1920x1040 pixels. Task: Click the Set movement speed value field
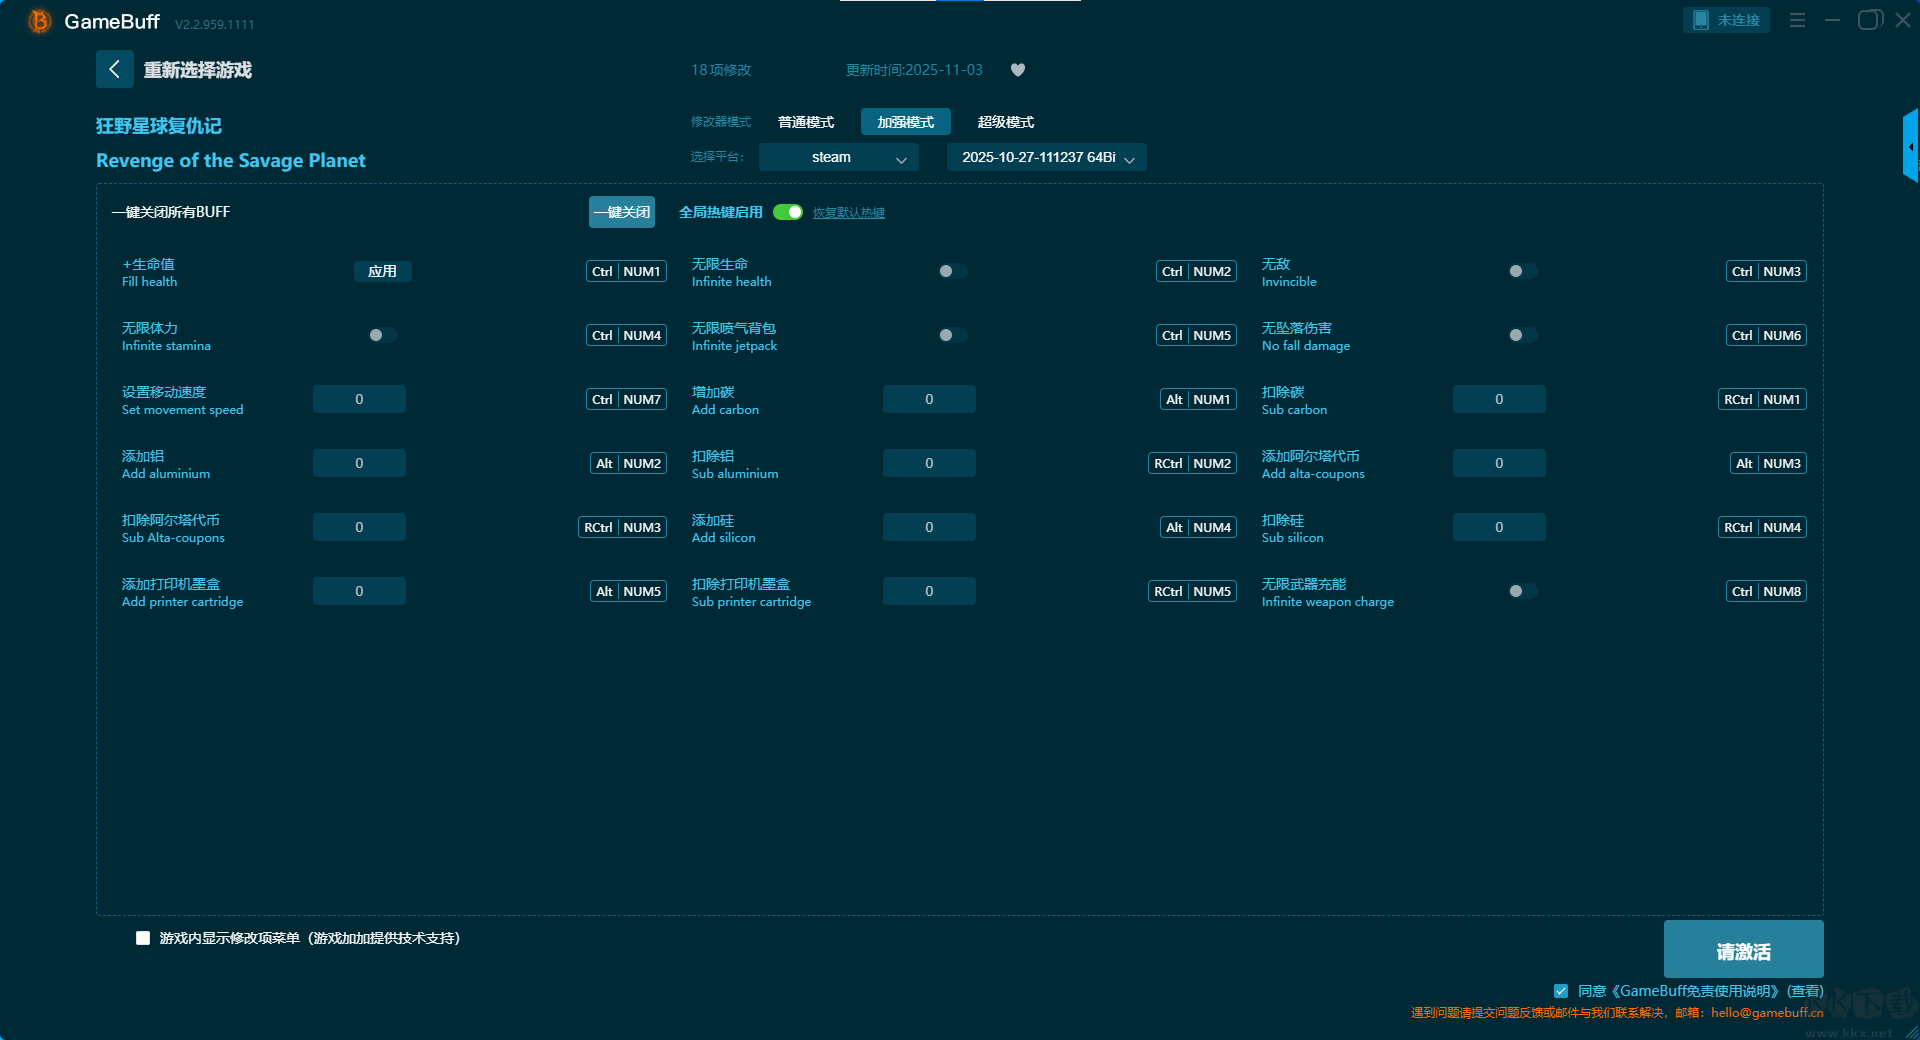pos(359,399)
